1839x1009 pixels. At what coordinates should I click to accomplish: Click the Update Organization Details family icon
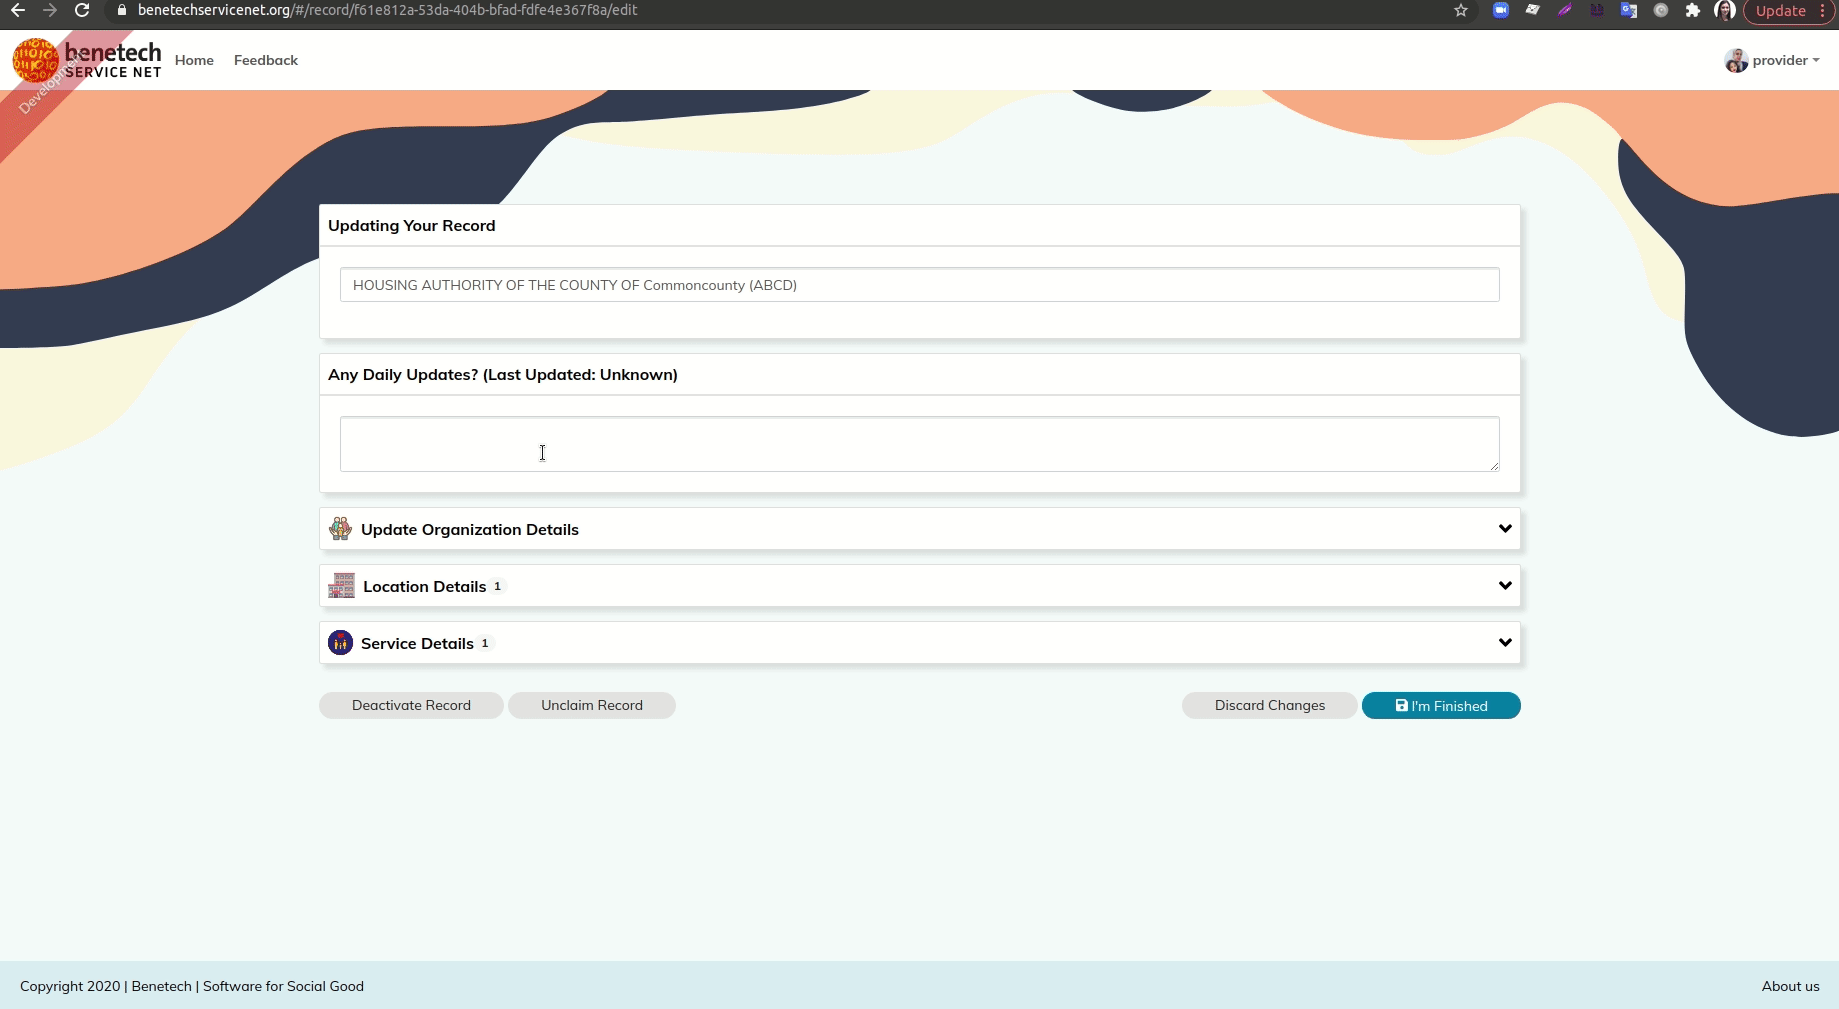click(x=341, y=528)
